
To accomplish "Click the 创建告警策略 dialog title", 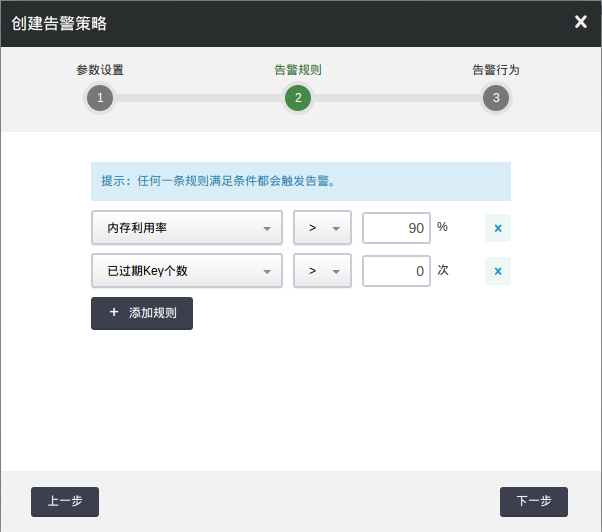I will point(59,23).
